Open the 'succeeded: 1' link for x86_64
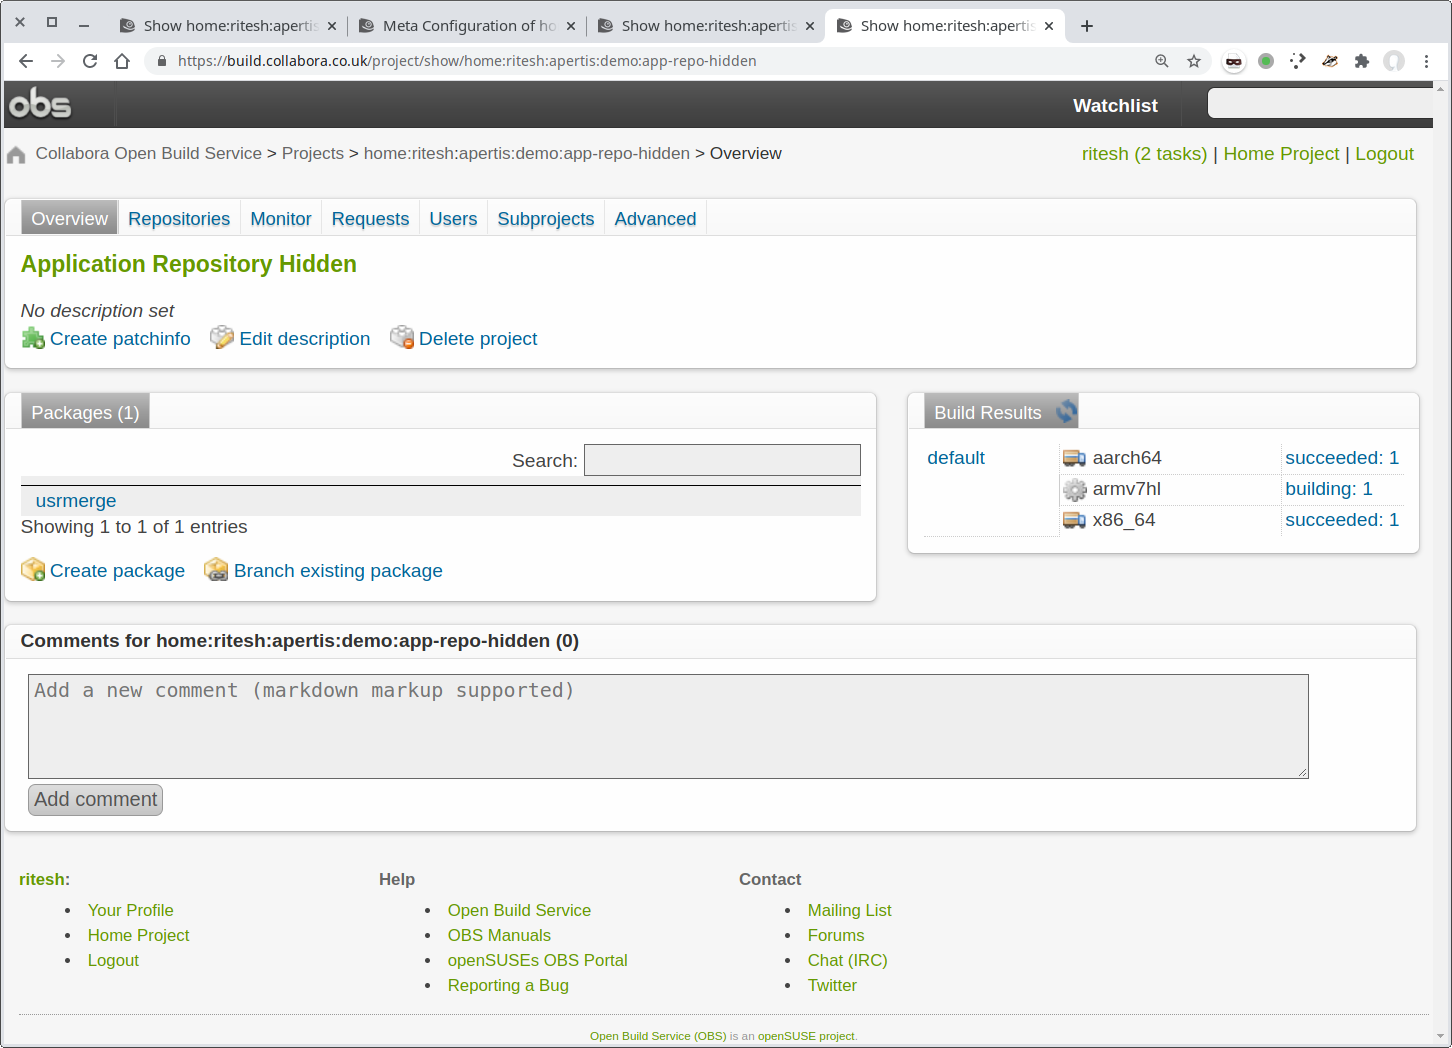Viewport: 1452px width, 1048px height. tap(1342, 520)
